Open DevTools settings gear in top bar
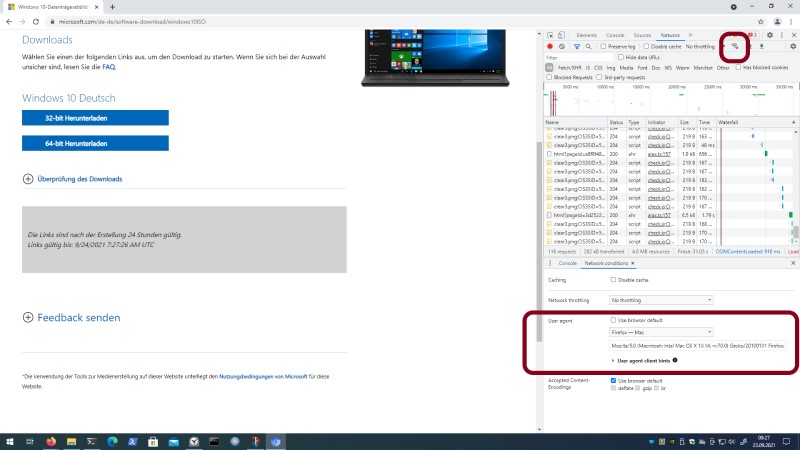The height and width of the screenshot is (450, 800). click(x=770, y=35)
